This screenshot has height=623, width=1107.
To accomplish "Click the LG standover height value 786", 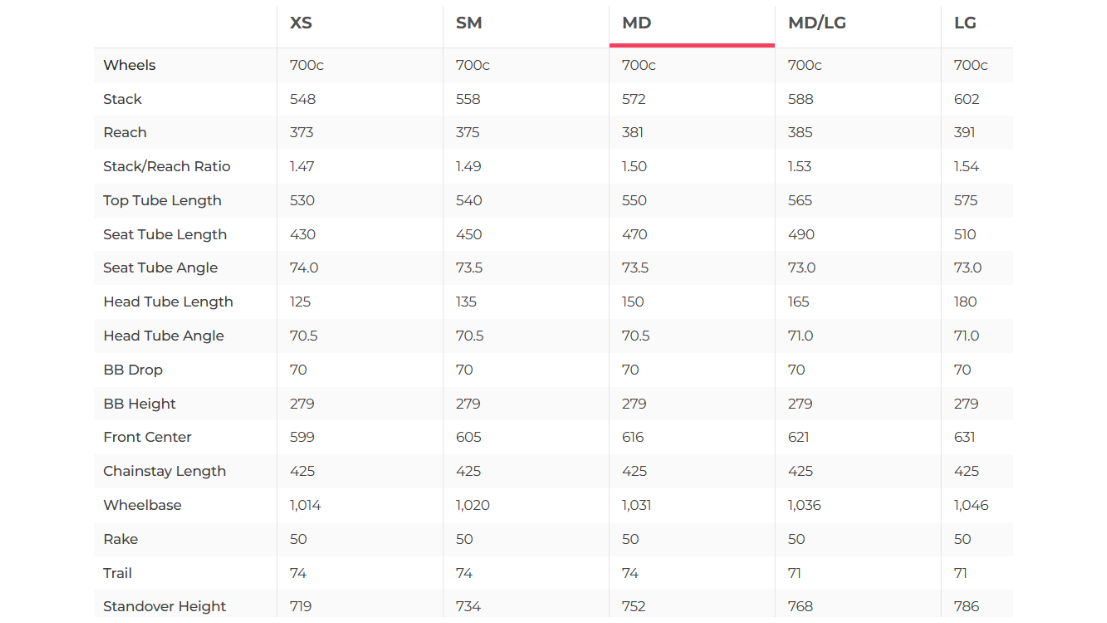I will tap(967, 606).
